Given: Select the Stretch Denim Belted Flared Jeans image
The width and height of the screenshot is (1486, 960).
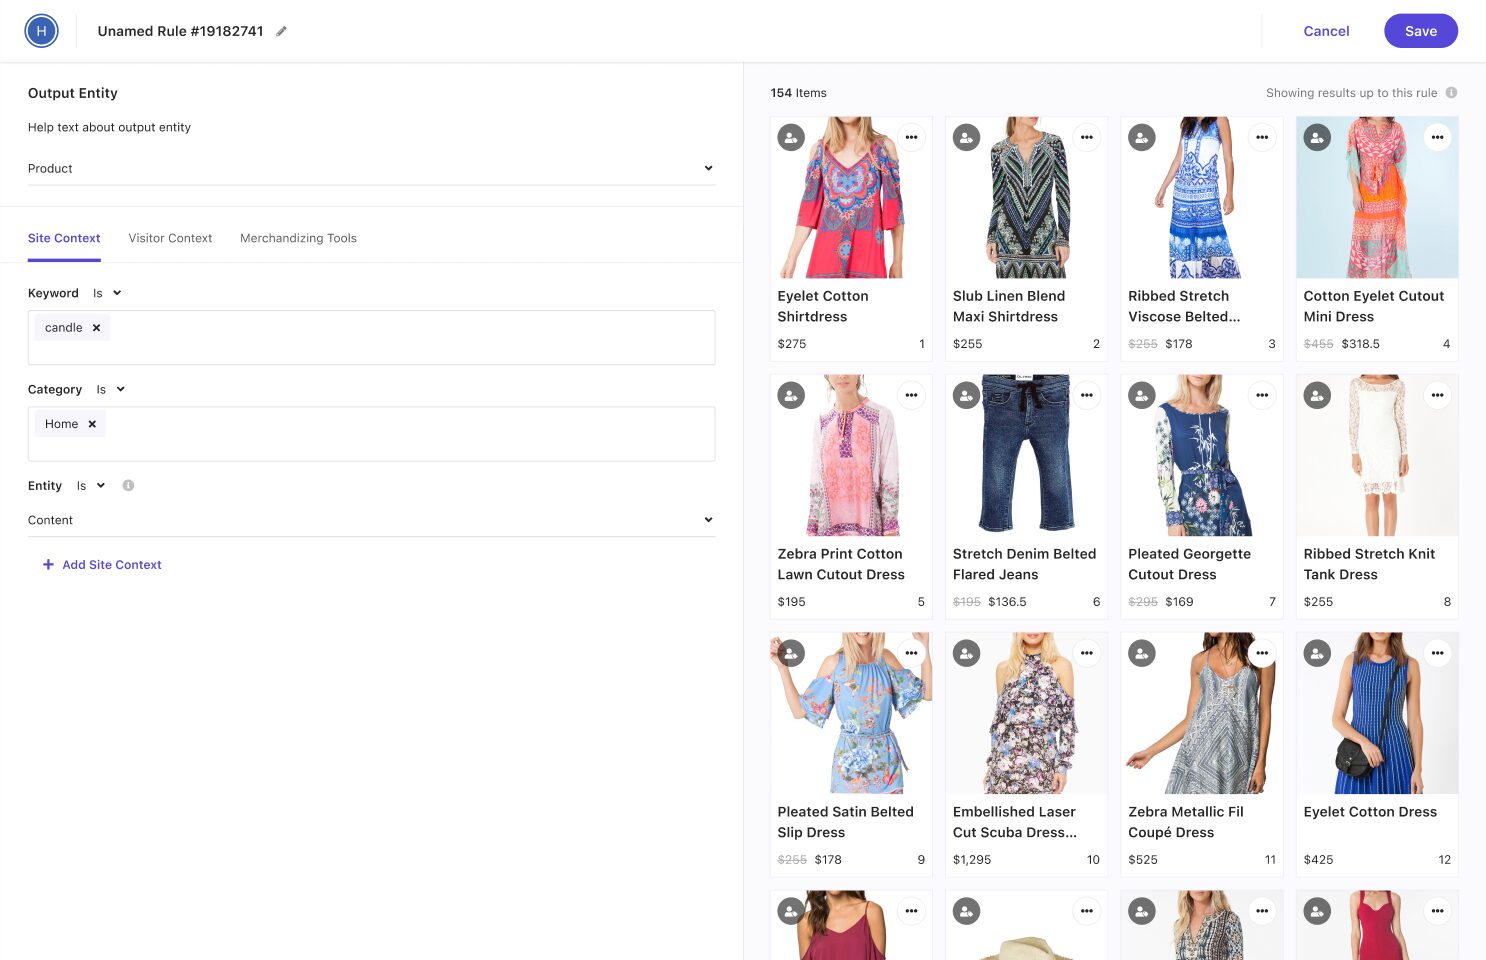Looking at the screenshot, I should coord(1026,455).
